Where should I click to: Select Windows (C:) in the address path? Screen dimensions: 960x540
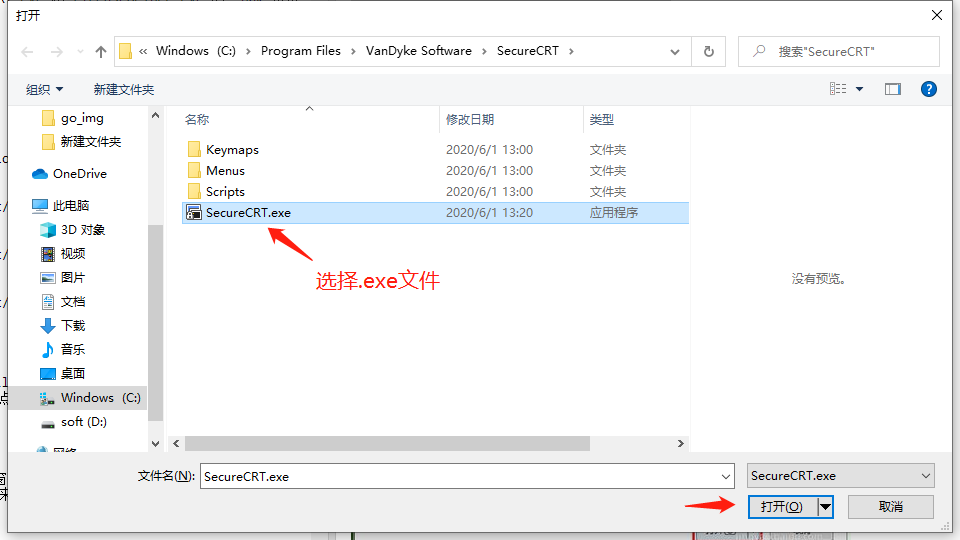coord(196,51)
